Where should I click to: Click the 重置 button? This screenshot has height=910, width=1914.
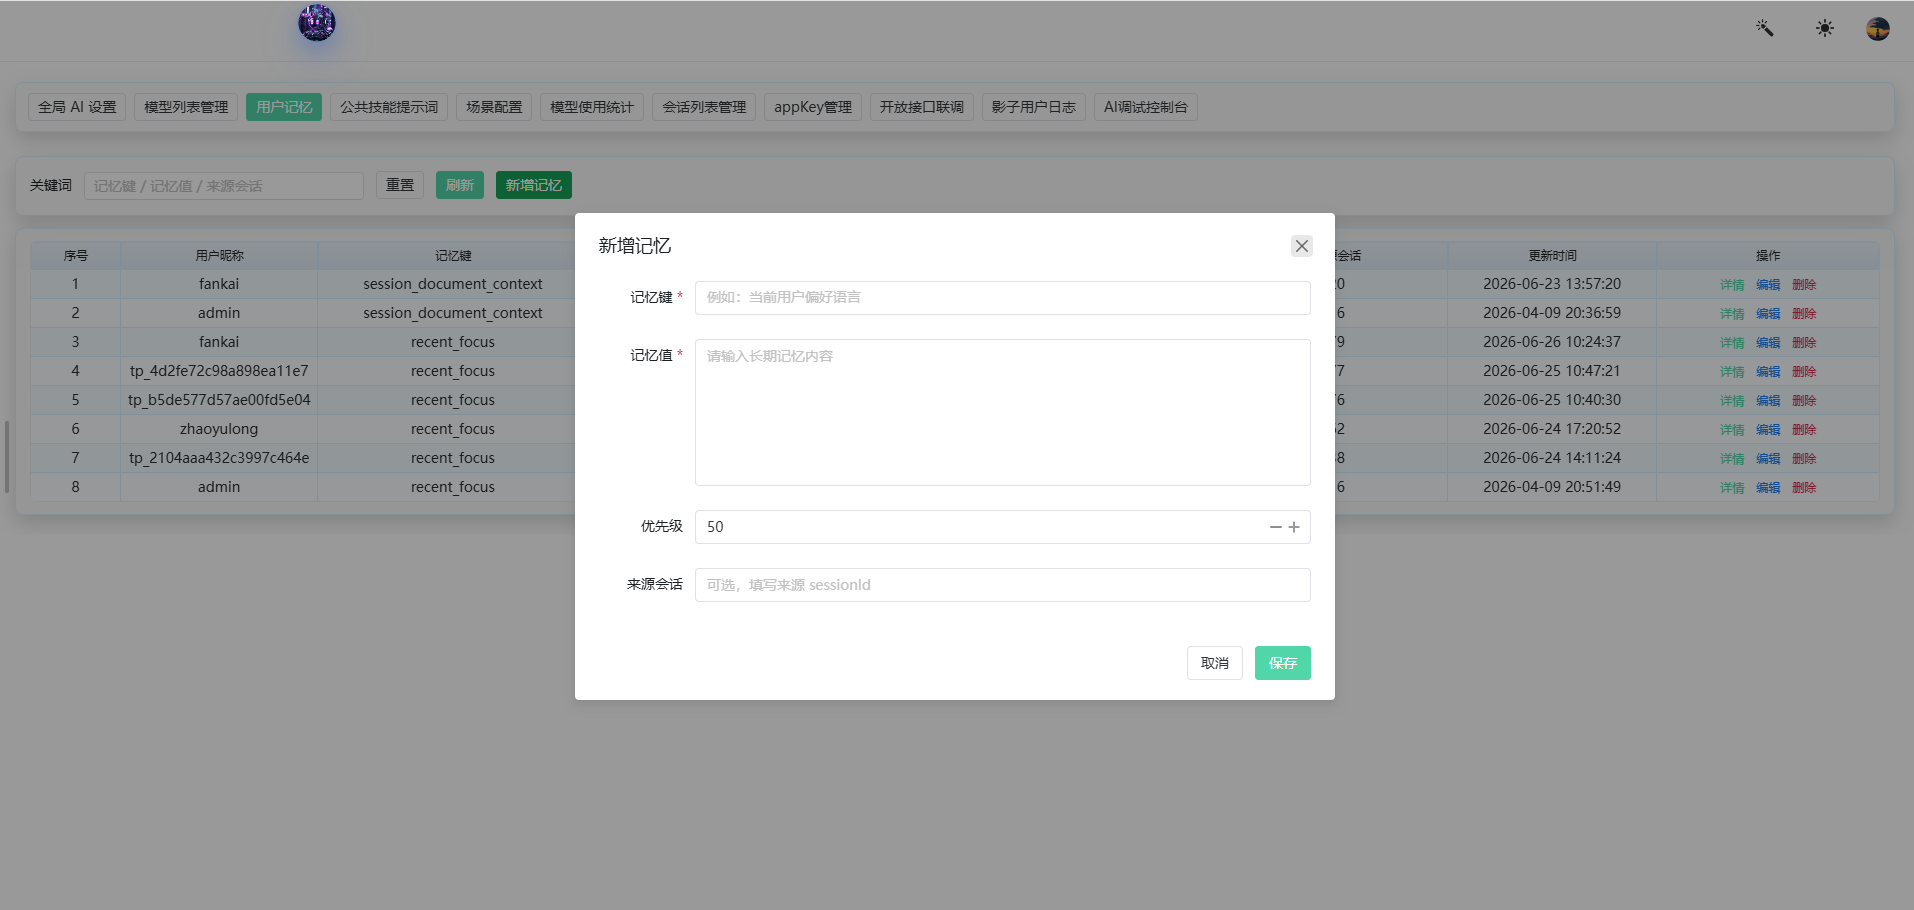coord(400,185)
